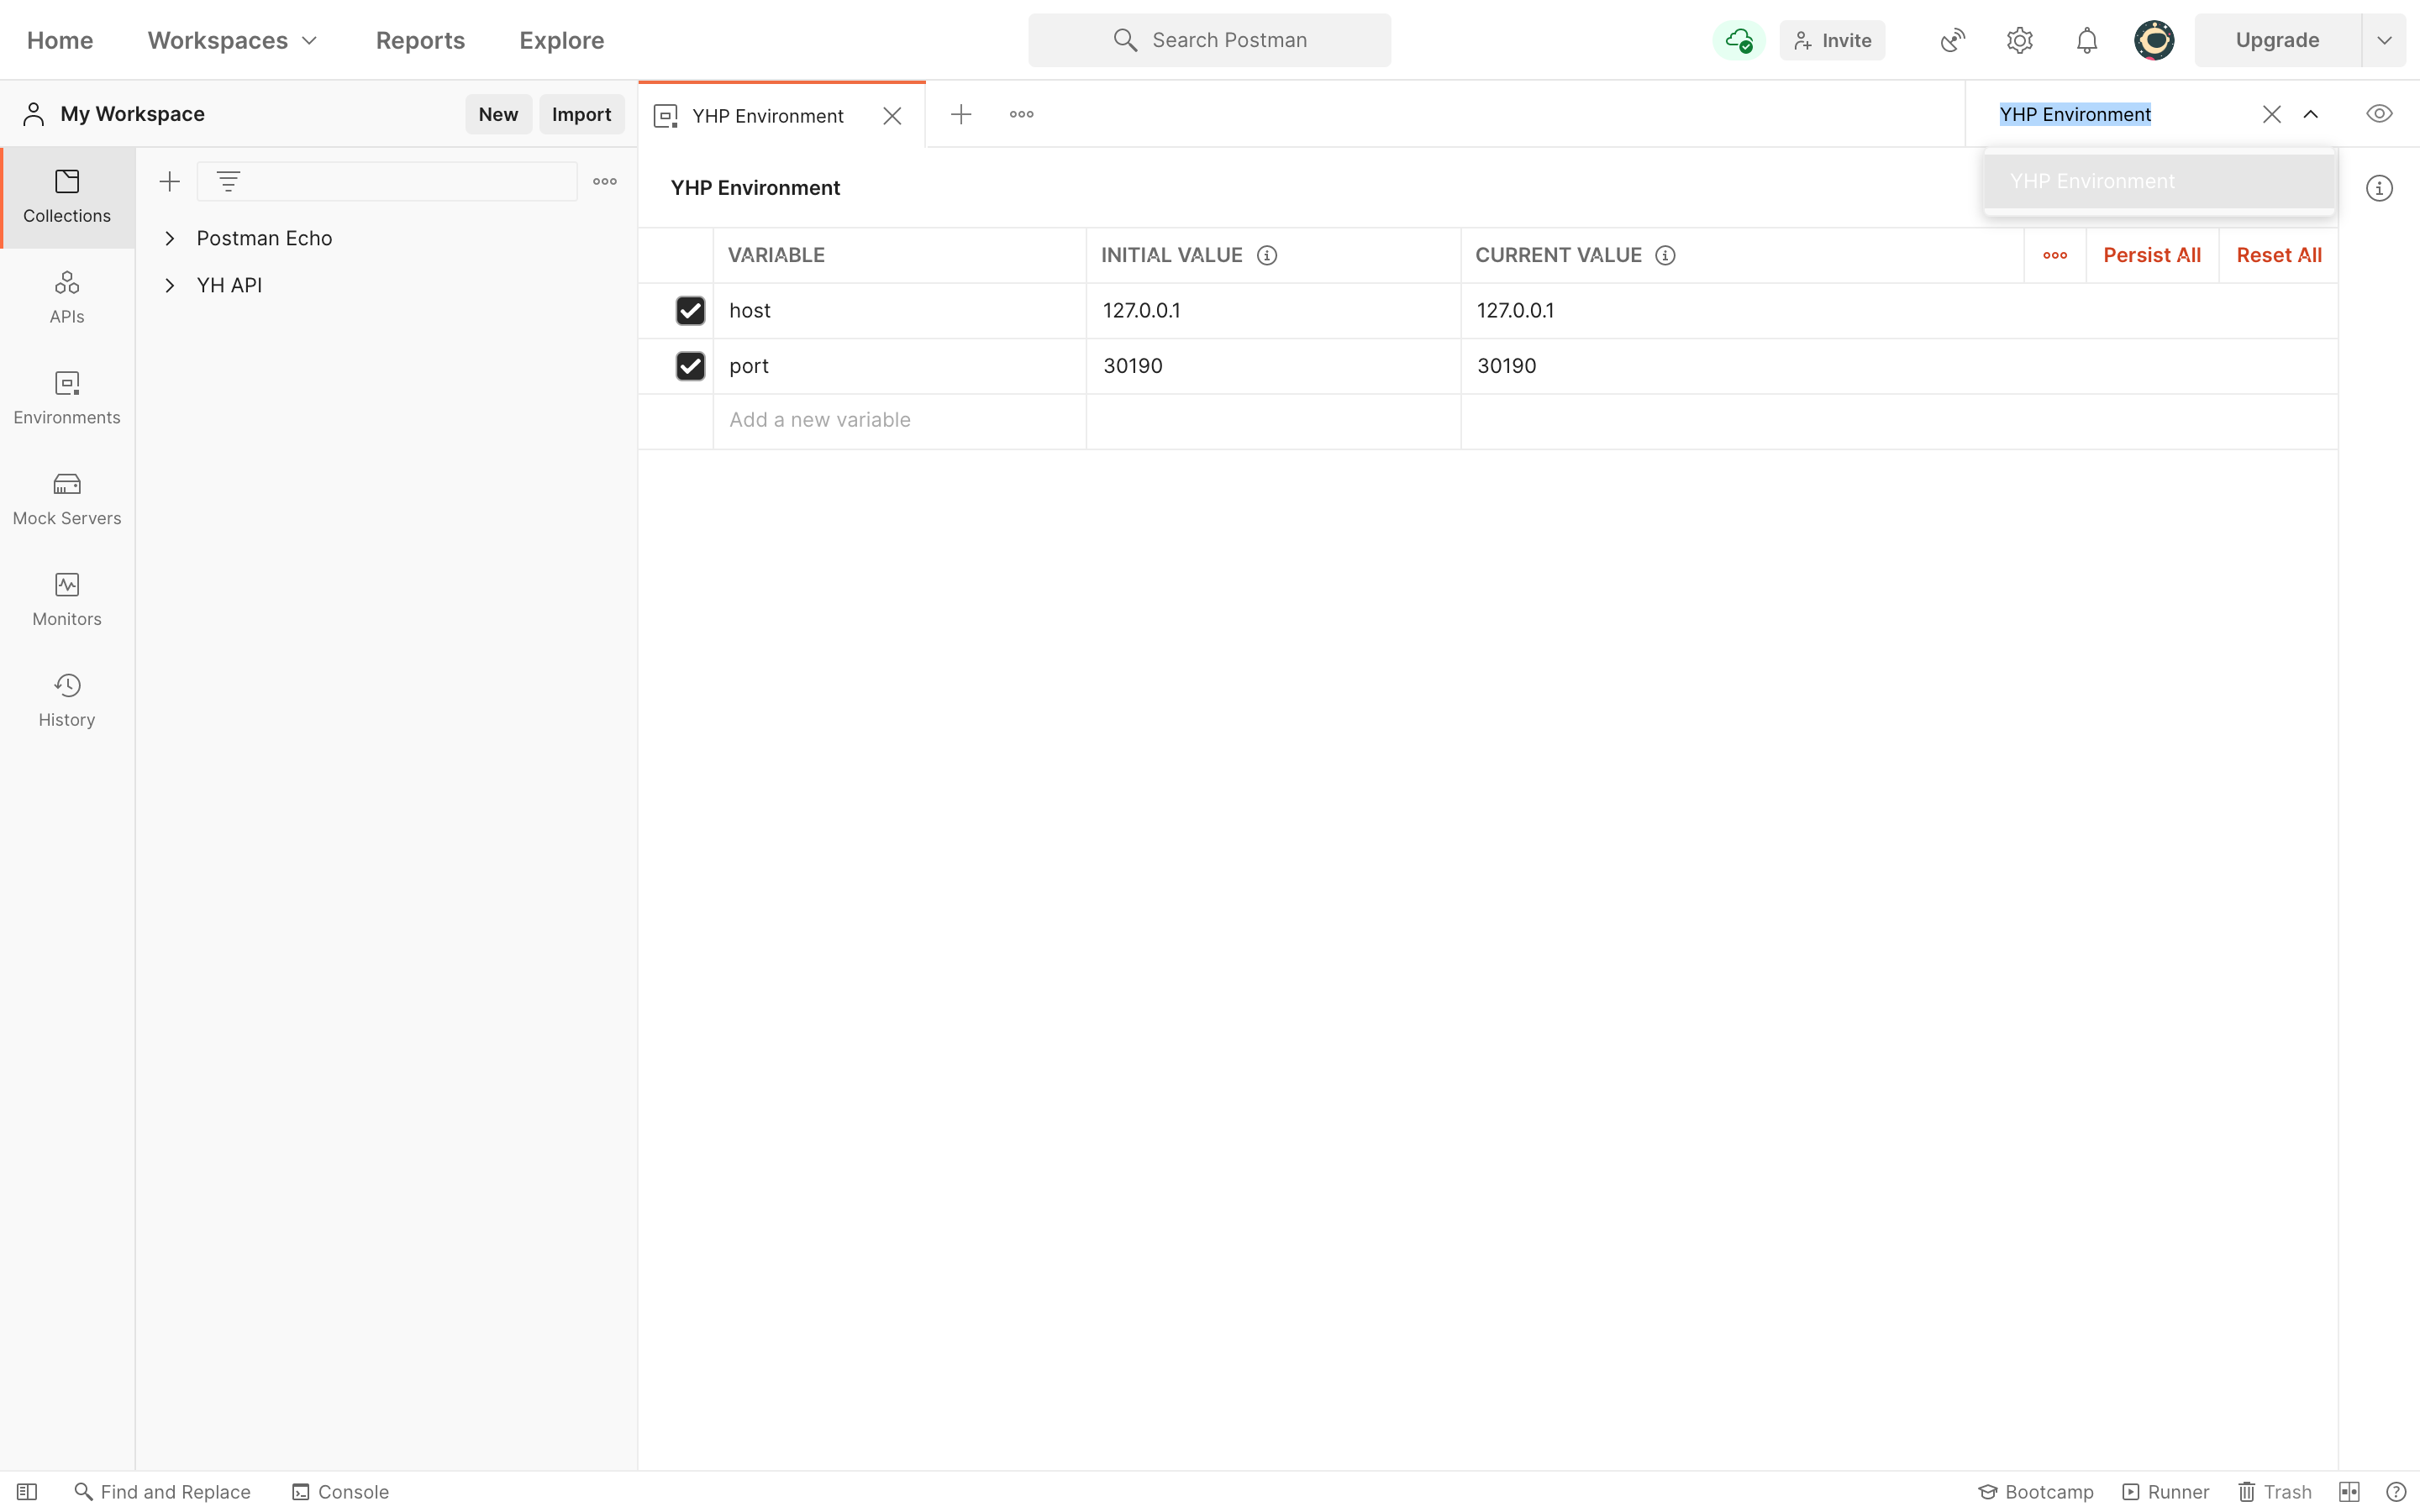Open the settings gear icon
Screen dimensions: 2420x1512
[2019, 39]
